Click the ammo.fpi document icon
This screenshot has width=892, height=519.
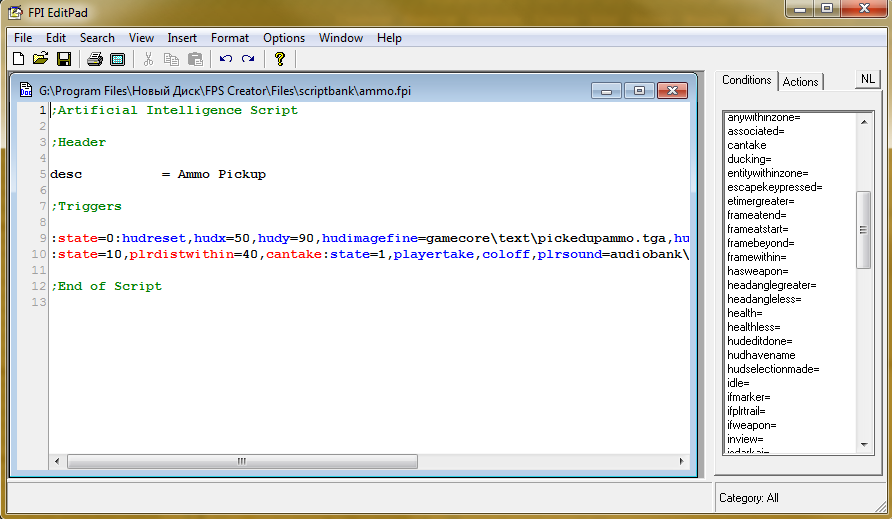[x=26, y=90]
